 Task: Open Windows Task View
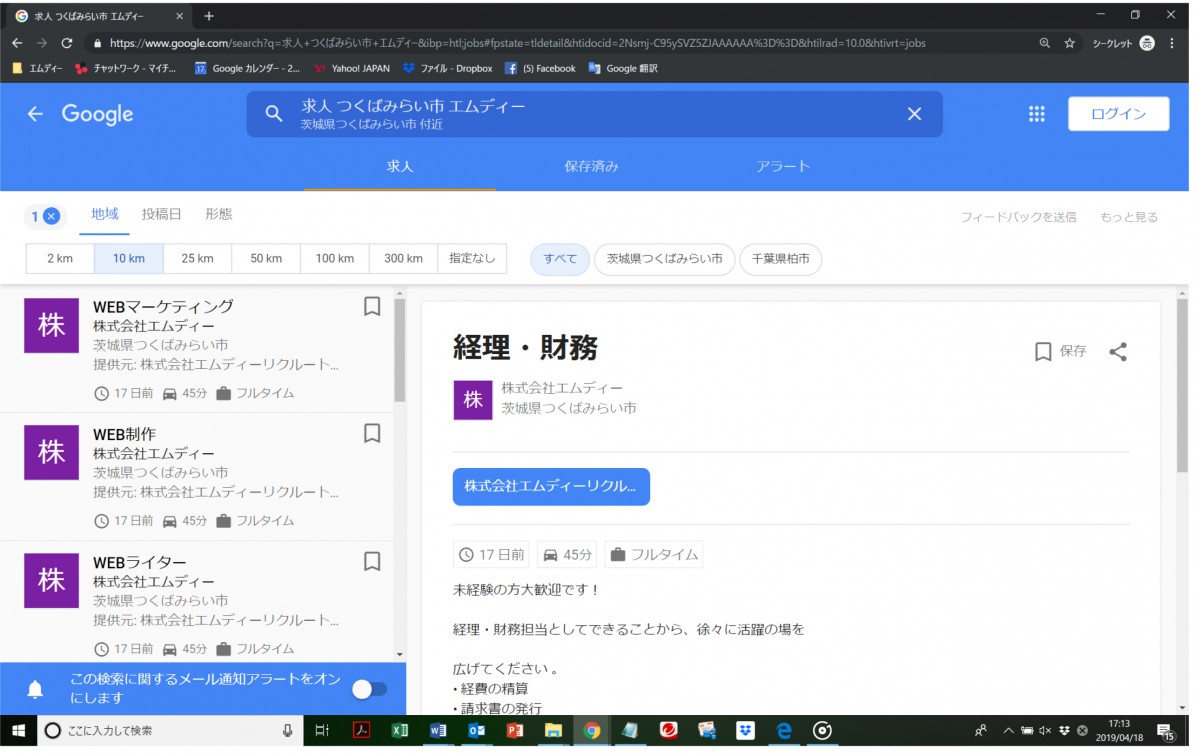(322, 731)
